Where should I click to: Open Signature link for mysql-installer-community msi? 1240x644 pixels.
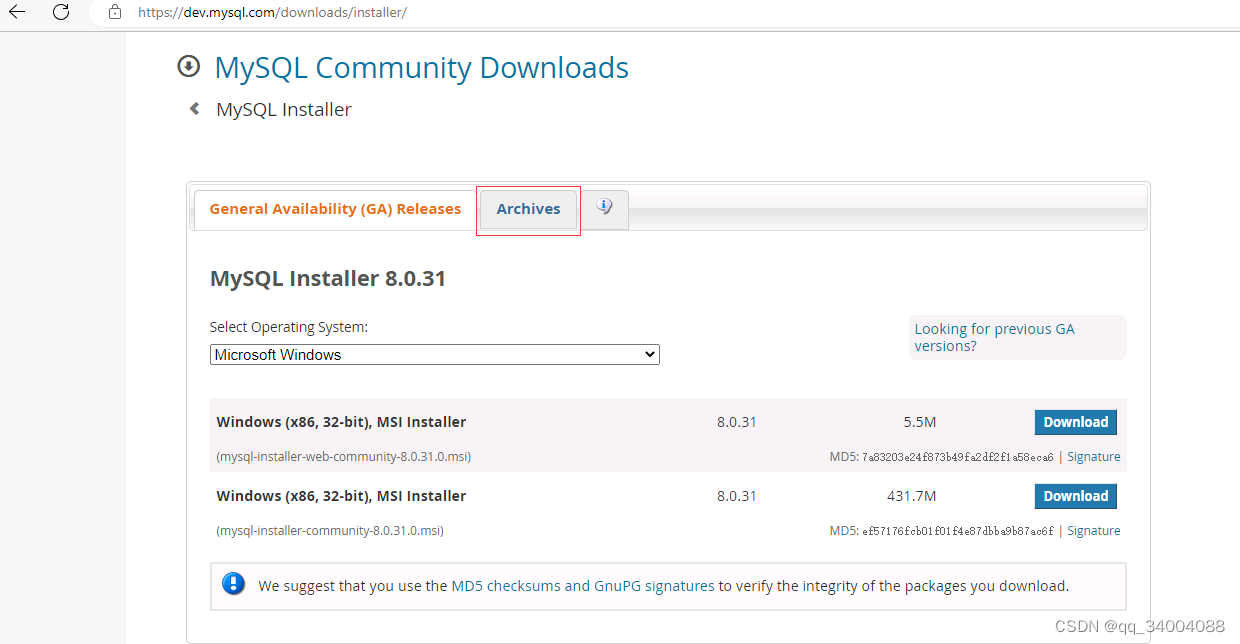(1093, 531)
